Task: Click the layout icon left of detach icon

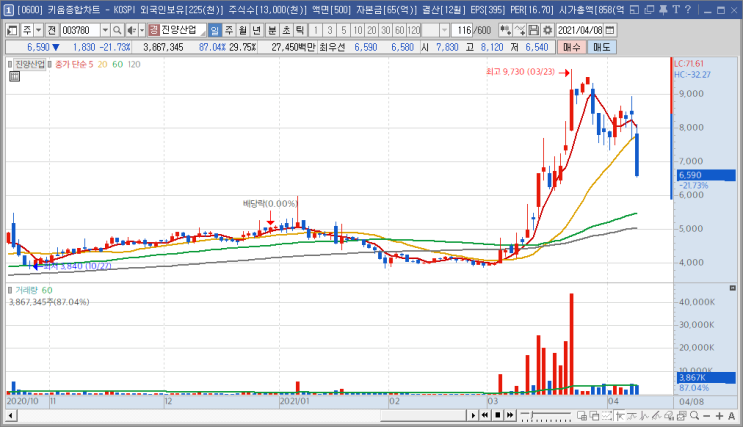Action: [x=635, y=9]
